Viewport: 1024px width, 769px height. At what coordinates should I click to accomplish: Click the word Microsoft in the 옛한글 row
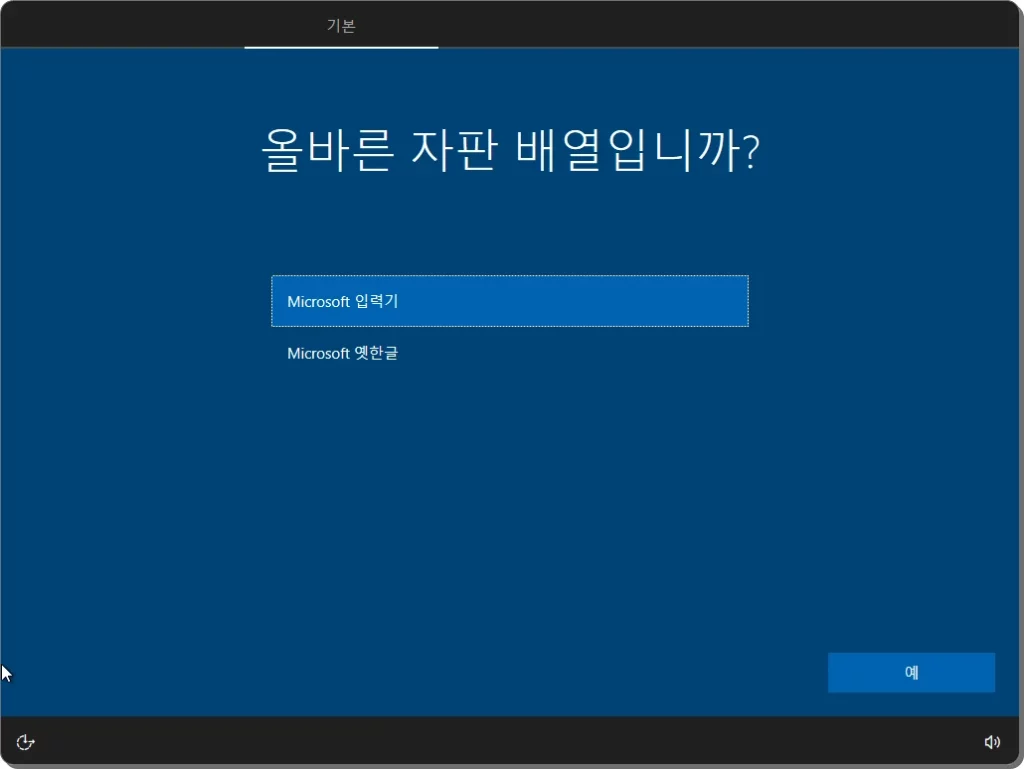click(319, 353)
